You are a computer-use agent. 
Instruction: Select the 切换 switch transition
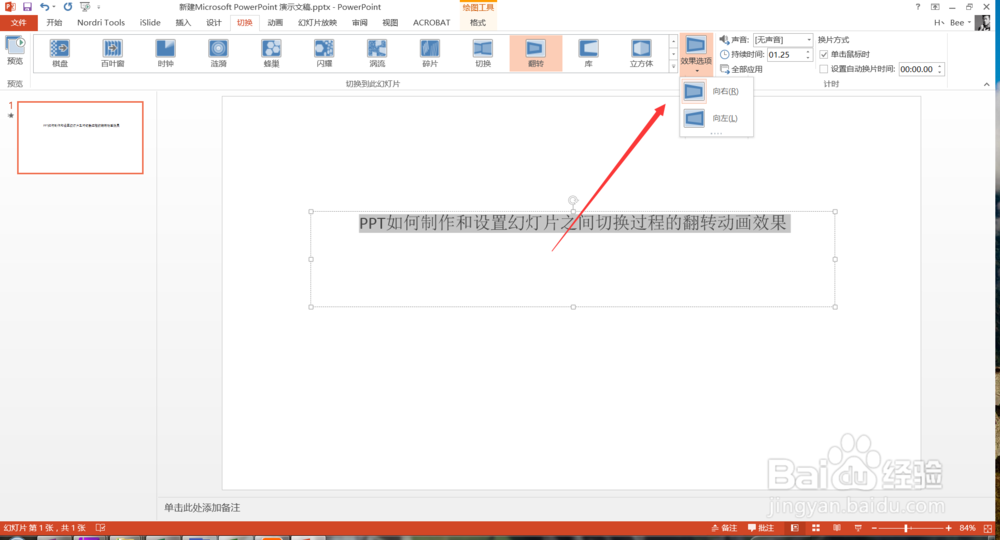(x=483, y=53)
